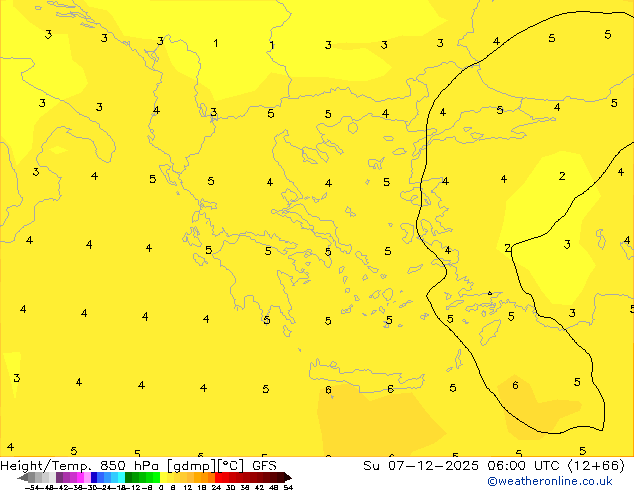Click the '24' label under the colour scale
The image size is (634, 490).
(216, 488)
